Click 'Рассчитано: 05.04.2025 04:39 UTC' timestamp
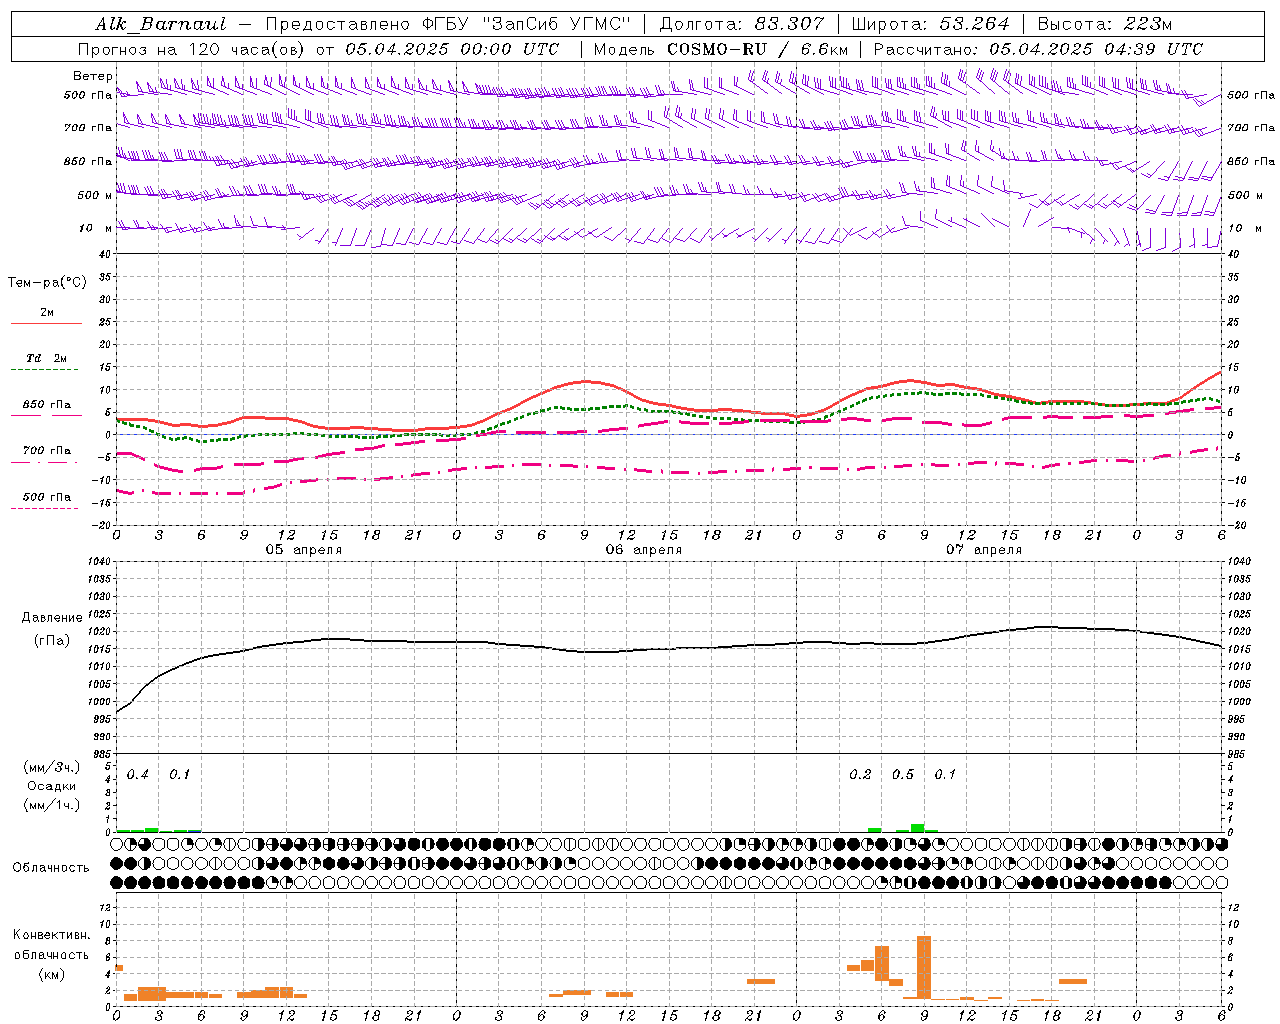This screenshot has width=1280, height=1024. (1038, 49)
